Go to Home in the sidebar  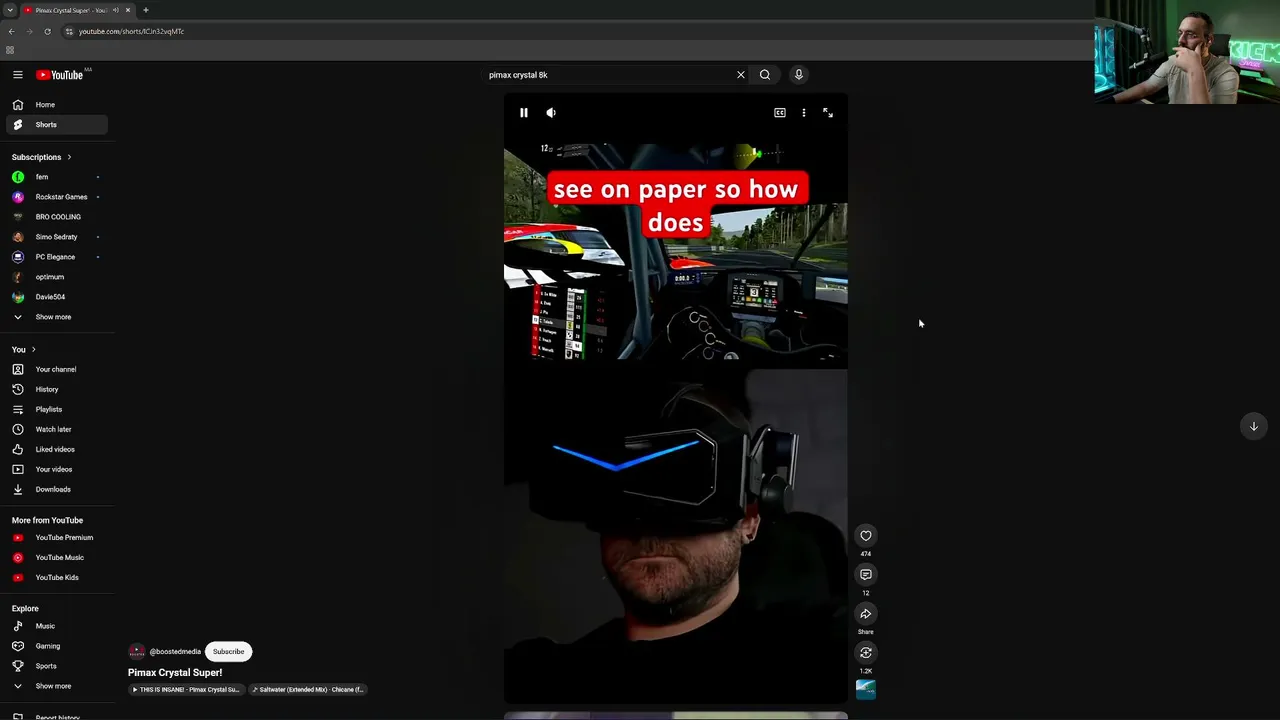[56, 105]
